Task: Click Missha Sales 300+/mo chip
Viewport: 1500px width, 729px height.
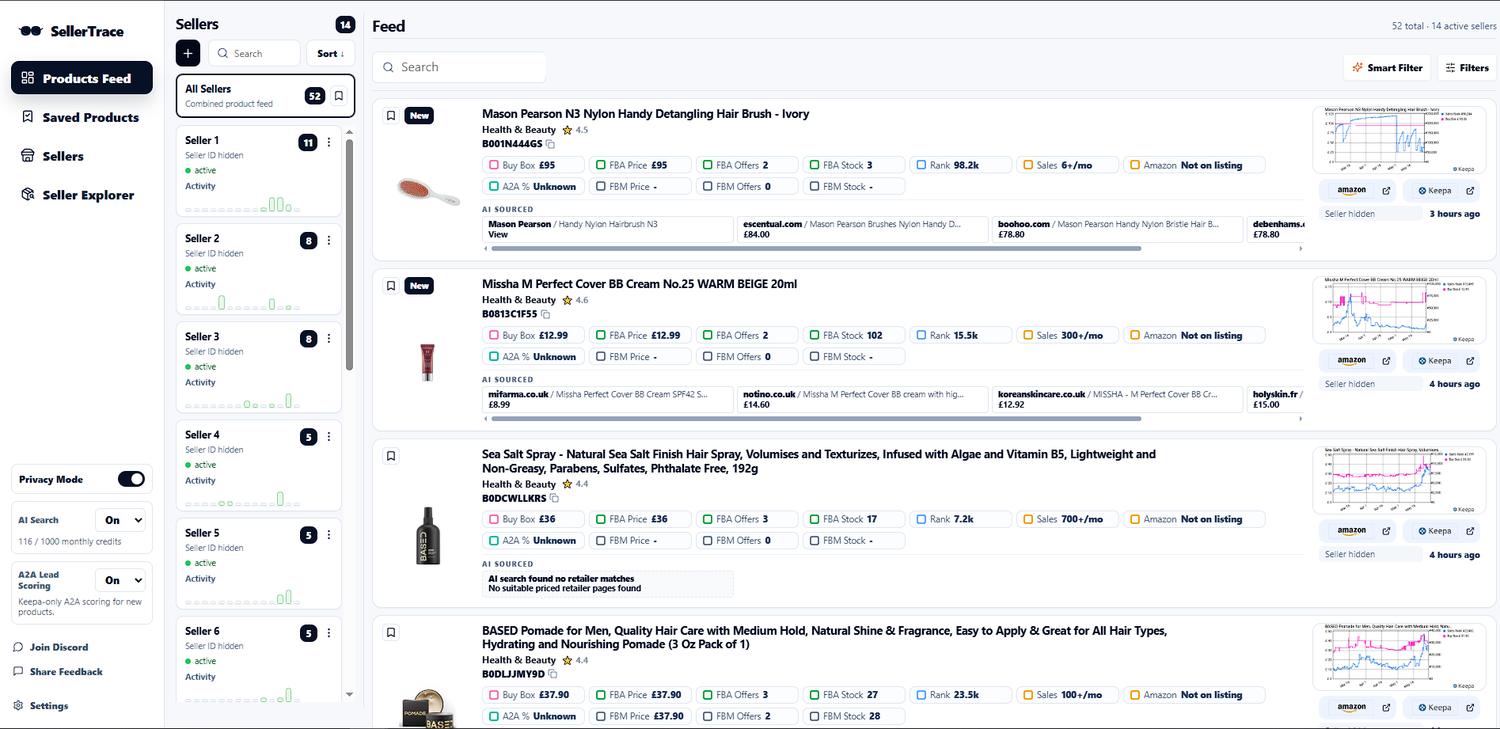Action: (x=1066, y=335)
